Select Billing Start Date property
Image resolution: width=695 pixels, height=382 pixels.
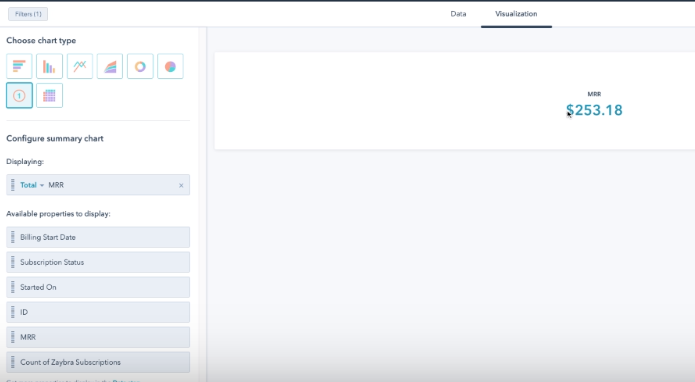(98, 237)
